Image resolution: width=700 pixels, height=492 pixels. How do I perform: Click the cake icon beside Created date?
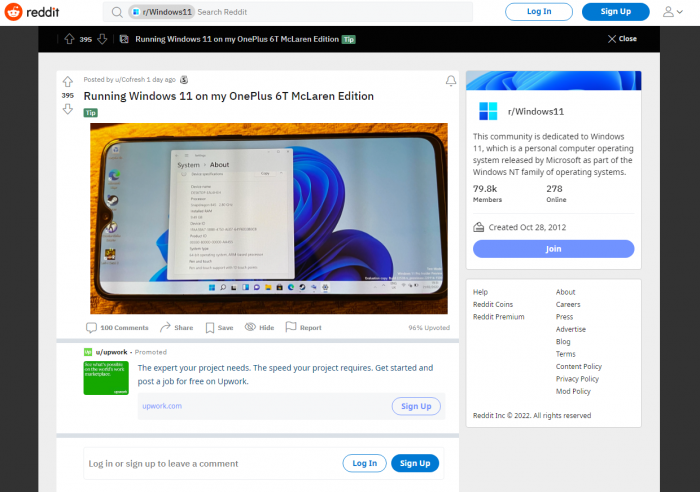(479, 227)
